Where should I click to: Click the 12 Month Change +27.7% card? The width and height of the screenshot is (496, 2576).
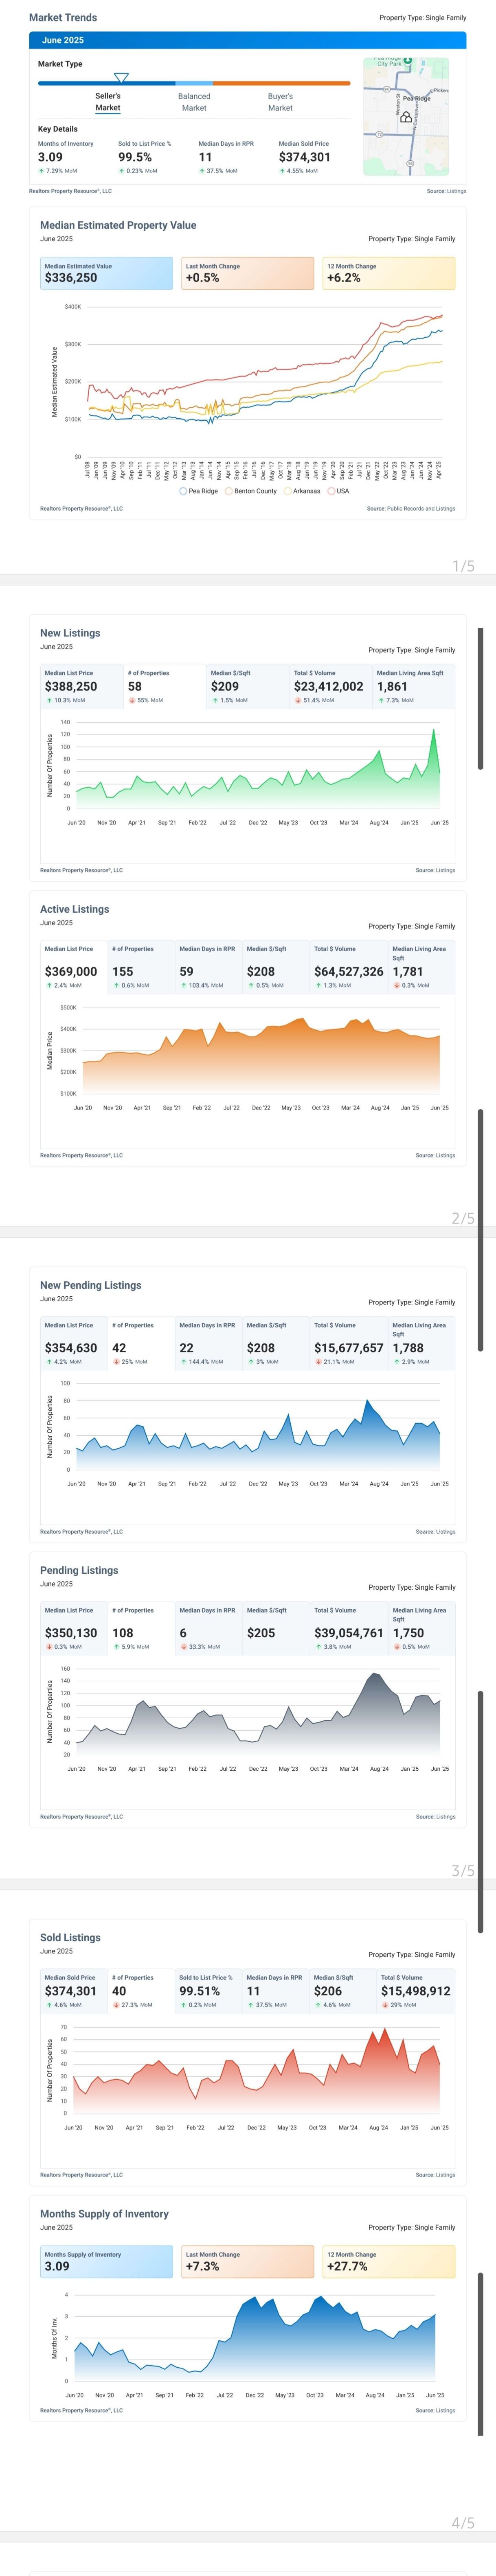389,2261
